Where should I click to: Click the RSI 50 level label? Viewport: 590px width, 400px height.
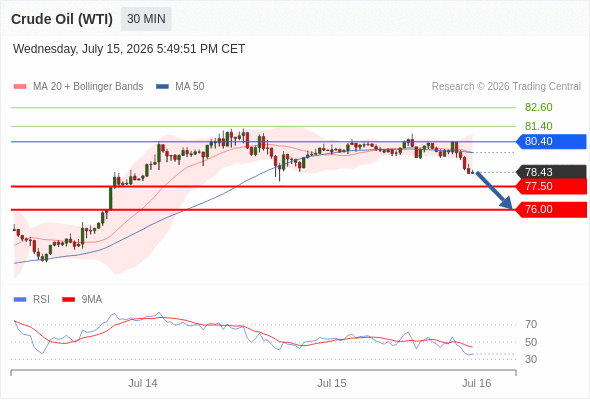point(531,342)
